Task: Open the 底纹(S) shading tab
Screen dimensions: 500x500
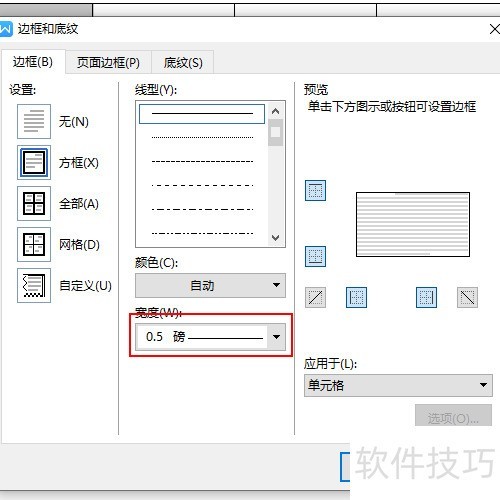Action: pyautogui.click(x=183, y=62)
